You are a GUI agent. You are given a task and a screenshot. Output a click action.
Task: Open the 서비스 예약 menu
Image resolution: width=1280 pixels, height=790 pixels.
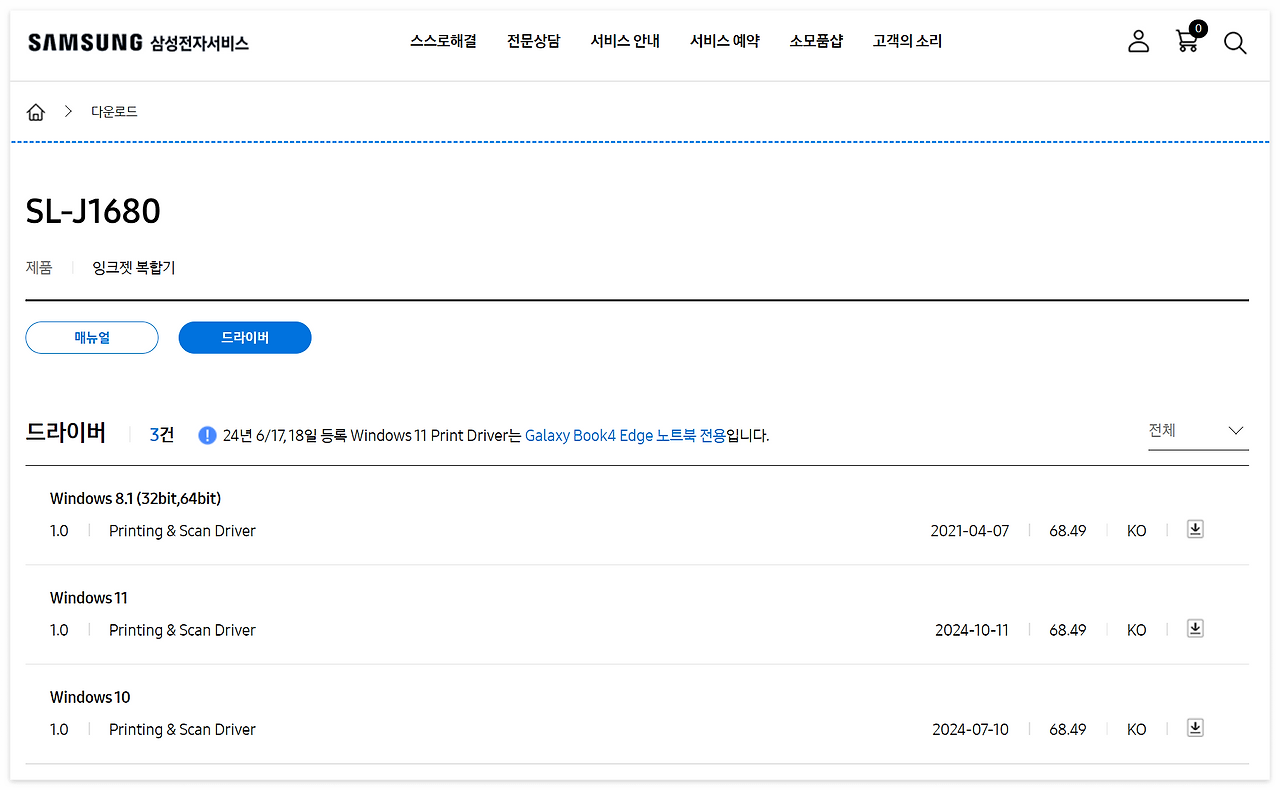(725, 41)
